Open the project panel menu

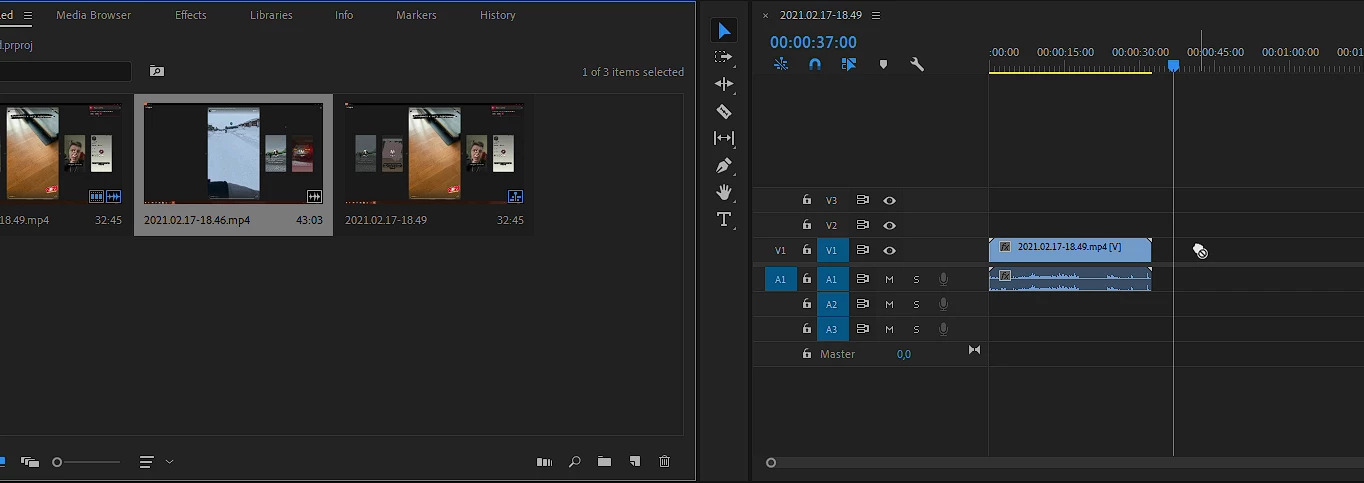tap(27, 15)
